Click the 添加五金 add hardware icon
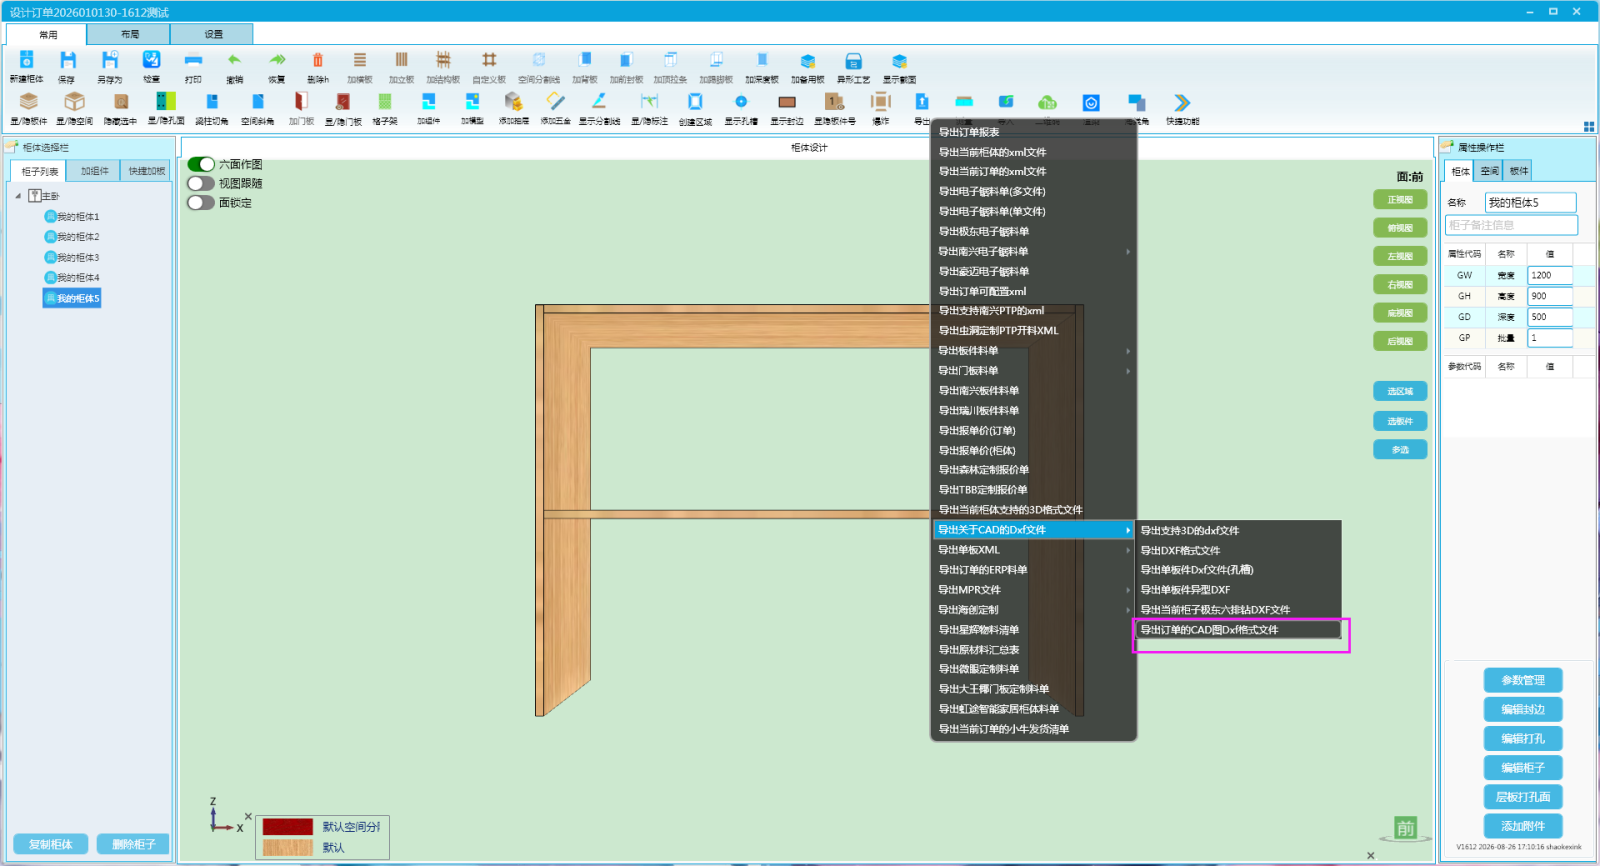 (556, 102)
